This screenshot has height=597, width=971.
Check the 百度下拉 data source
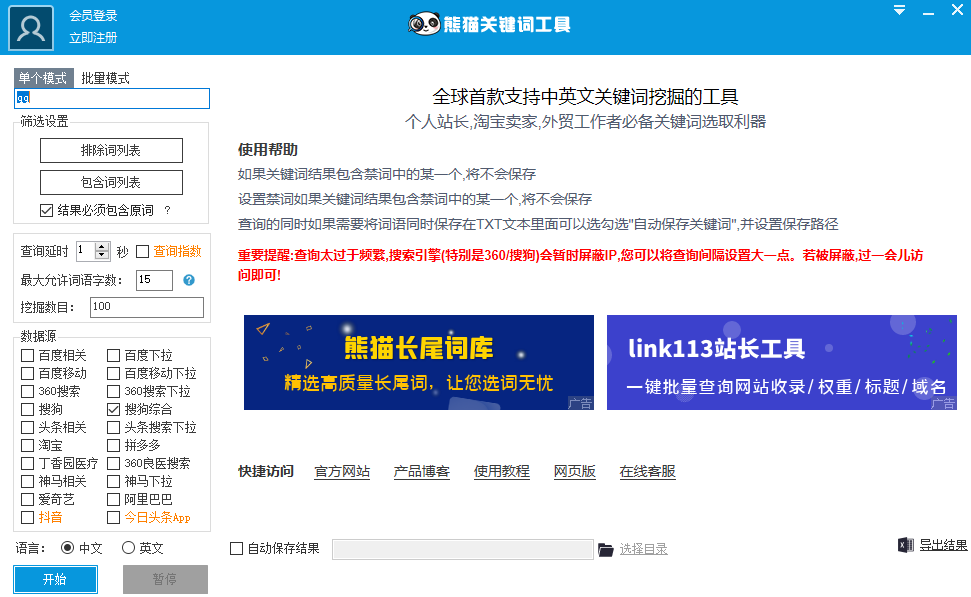pyautogui.click(x=113, y=355)
